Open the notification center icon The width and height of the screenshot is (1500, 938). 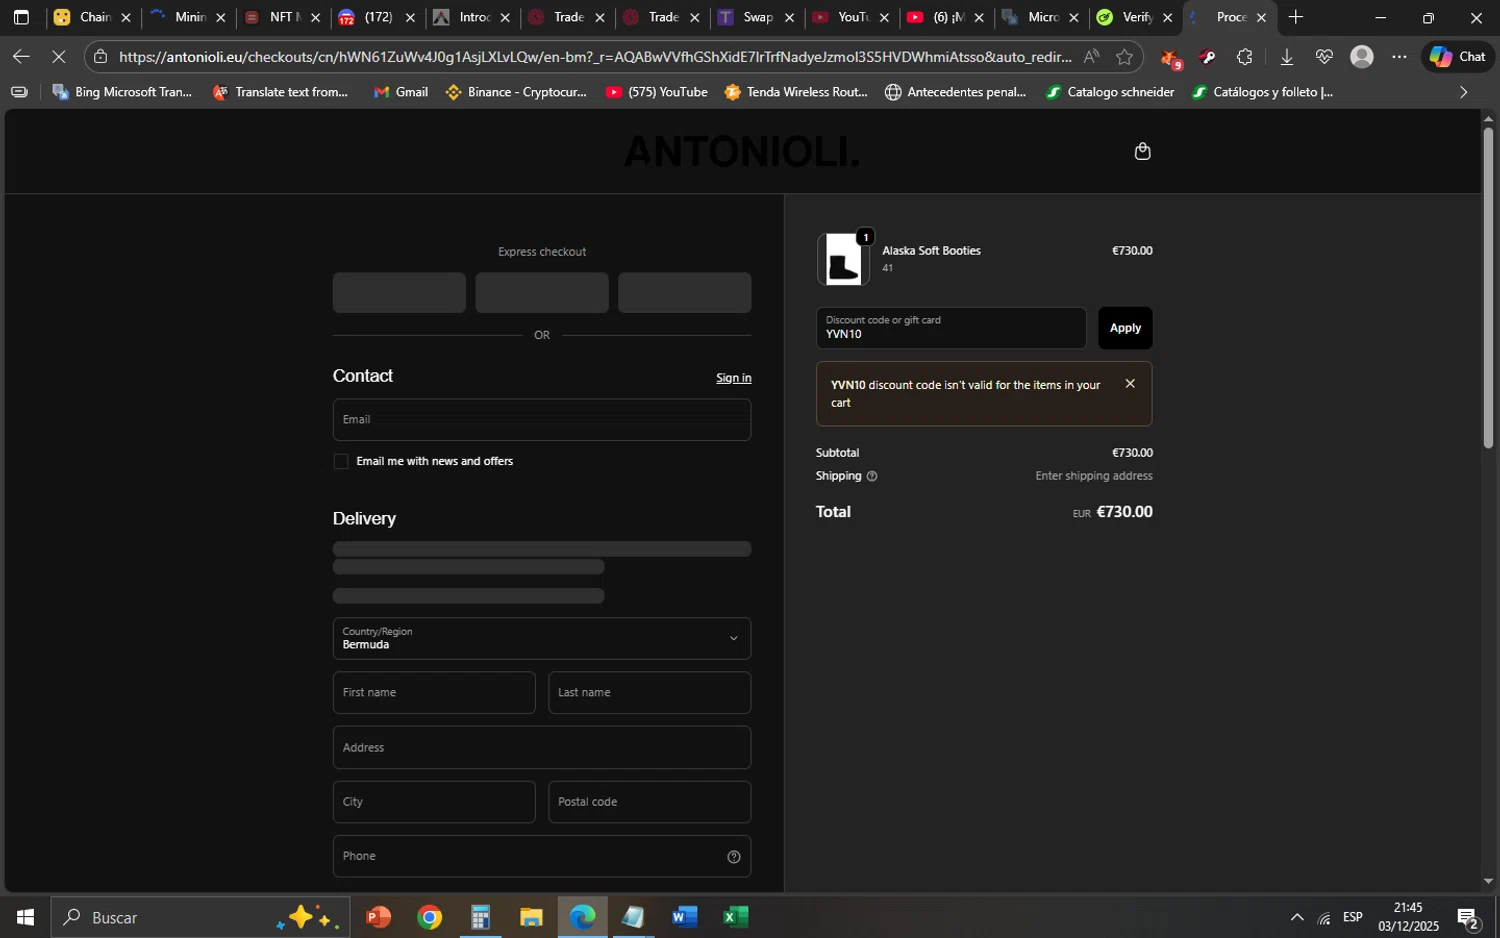point(1468,917)
